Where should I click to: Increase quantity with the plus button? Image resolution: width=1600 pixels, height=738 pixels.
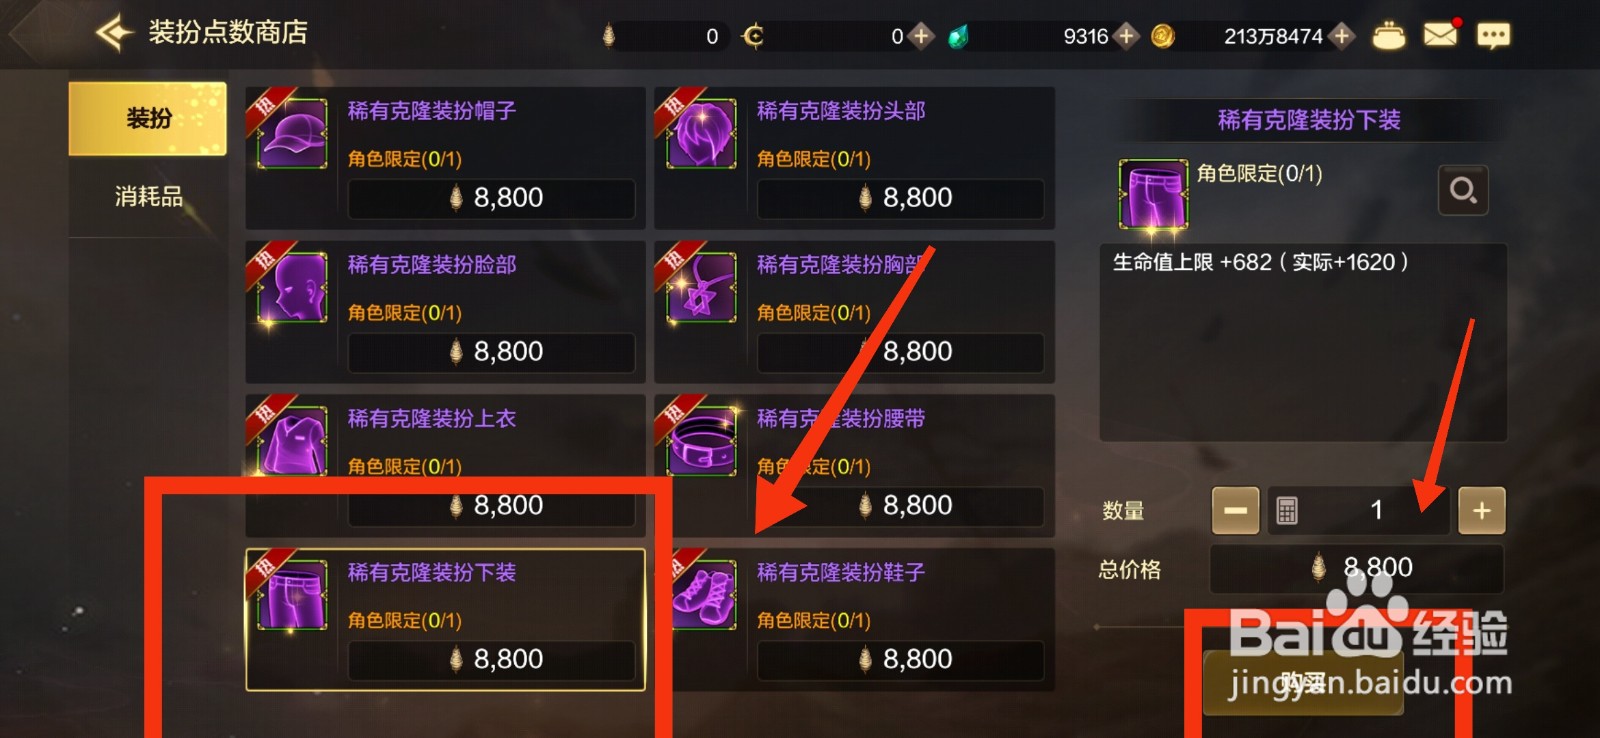1481,511
